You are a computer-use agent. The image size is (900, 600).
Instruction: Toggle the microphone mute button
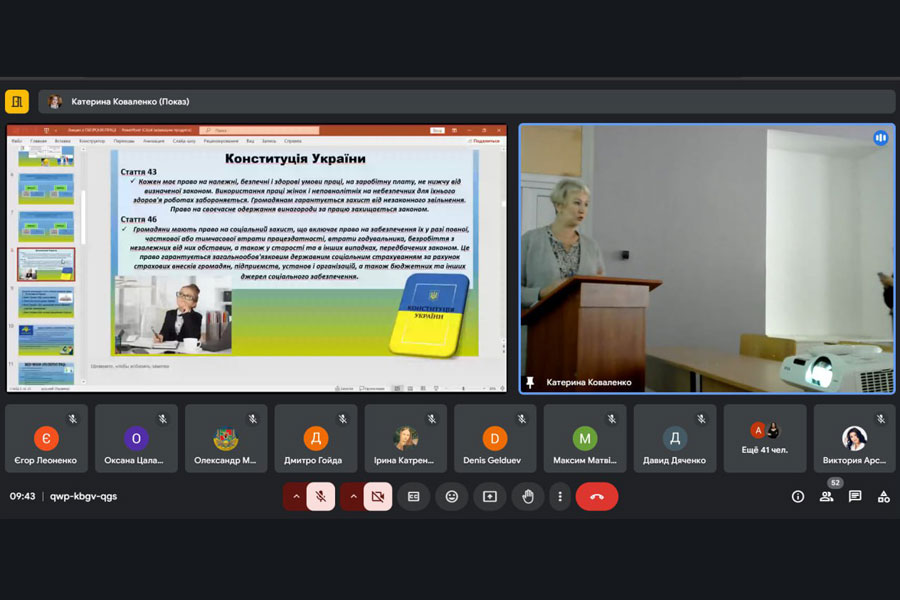[x=321, y=497]
